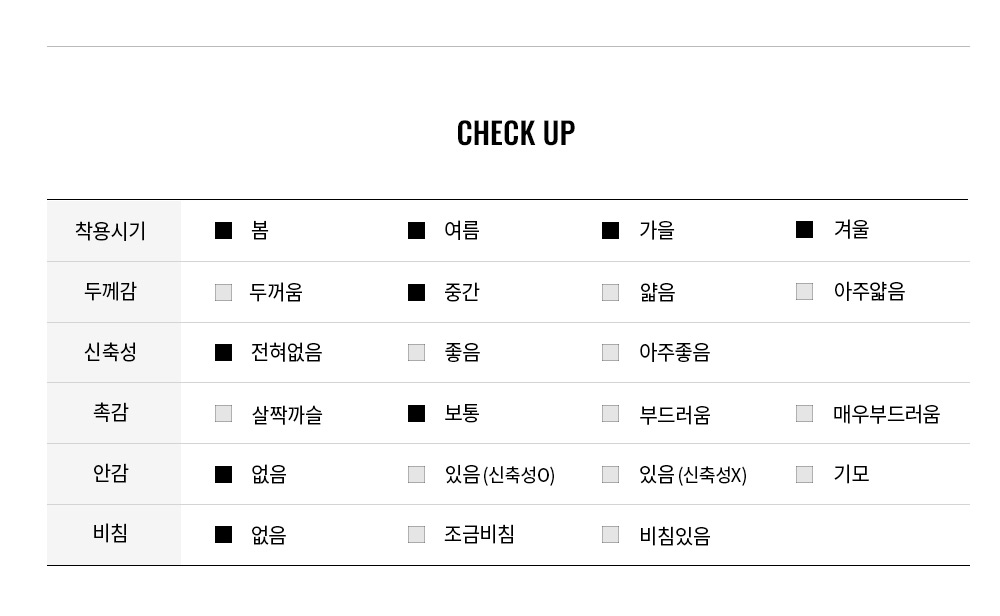This screenshot has height=616, width=1000.
Task: Check the 부드러움 texture box
Action: (x=610, y=413)
